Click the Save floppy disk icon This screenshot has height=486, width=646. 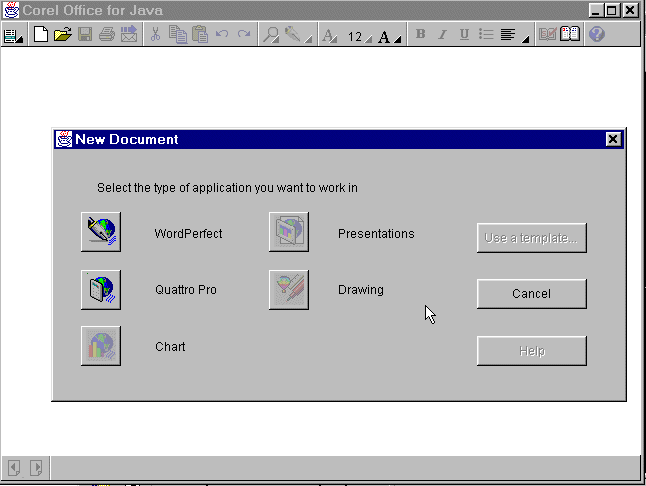pyautogui.click(x=85, y=34)
